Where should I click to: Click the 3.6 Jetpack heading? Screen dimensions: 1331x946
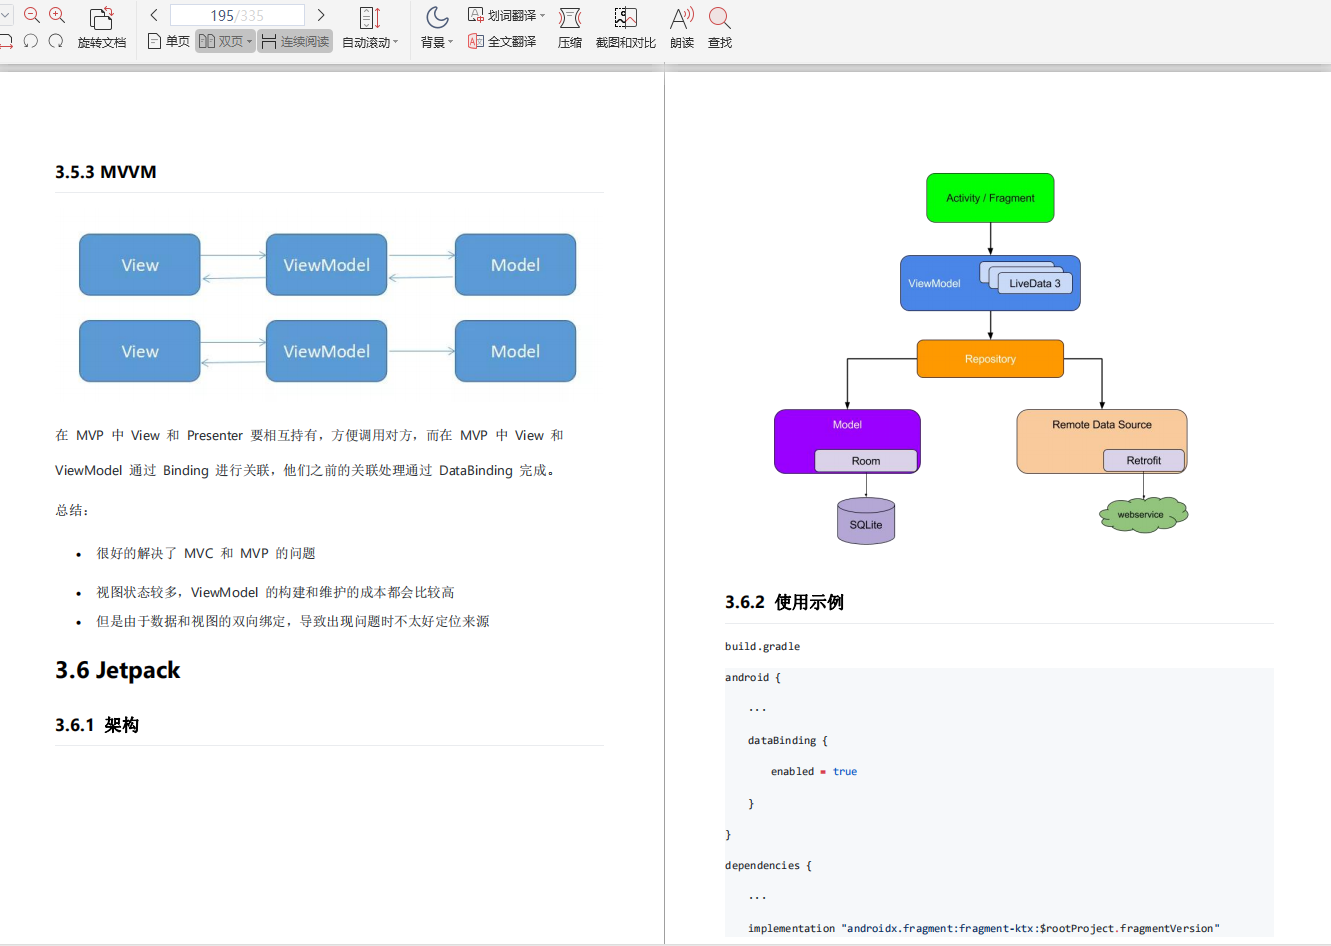click(118, 670)
